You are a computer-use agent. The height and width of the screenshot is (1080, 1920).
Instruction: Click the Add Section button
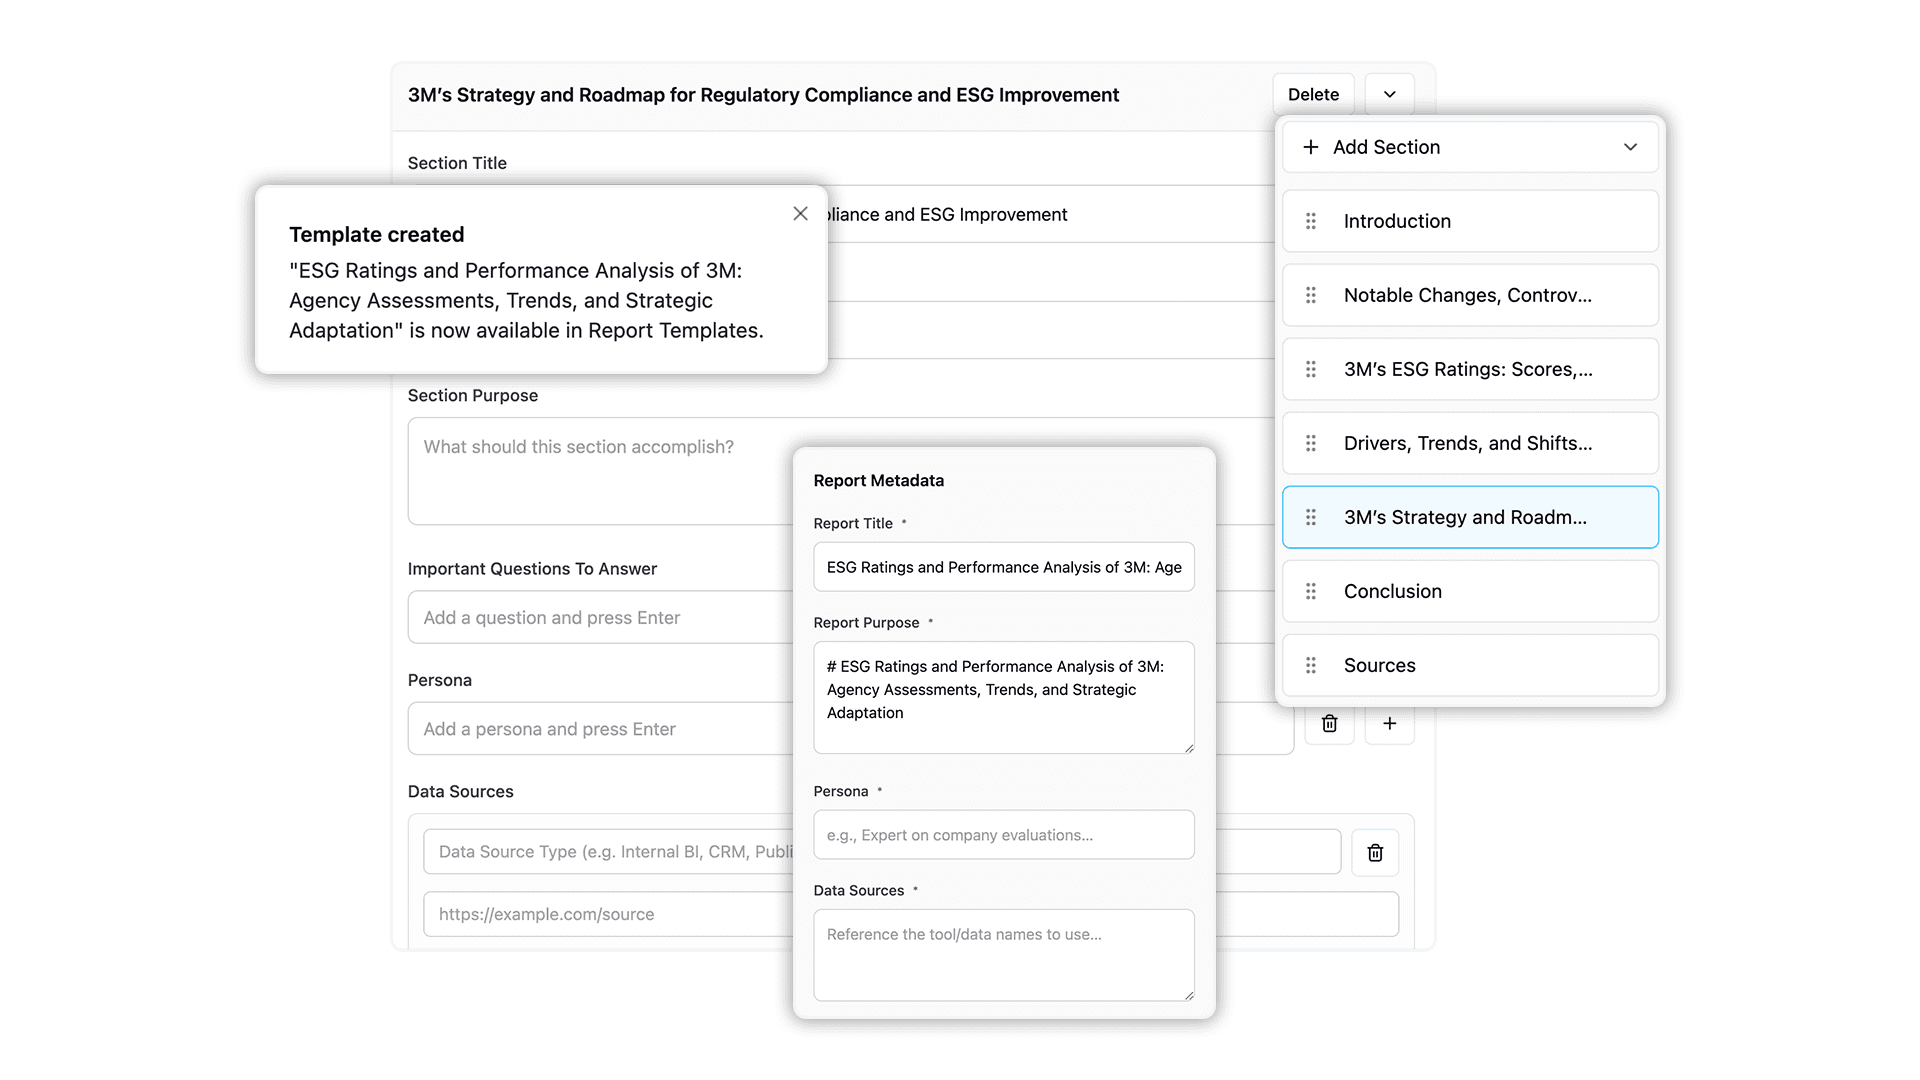point(1471,147)
